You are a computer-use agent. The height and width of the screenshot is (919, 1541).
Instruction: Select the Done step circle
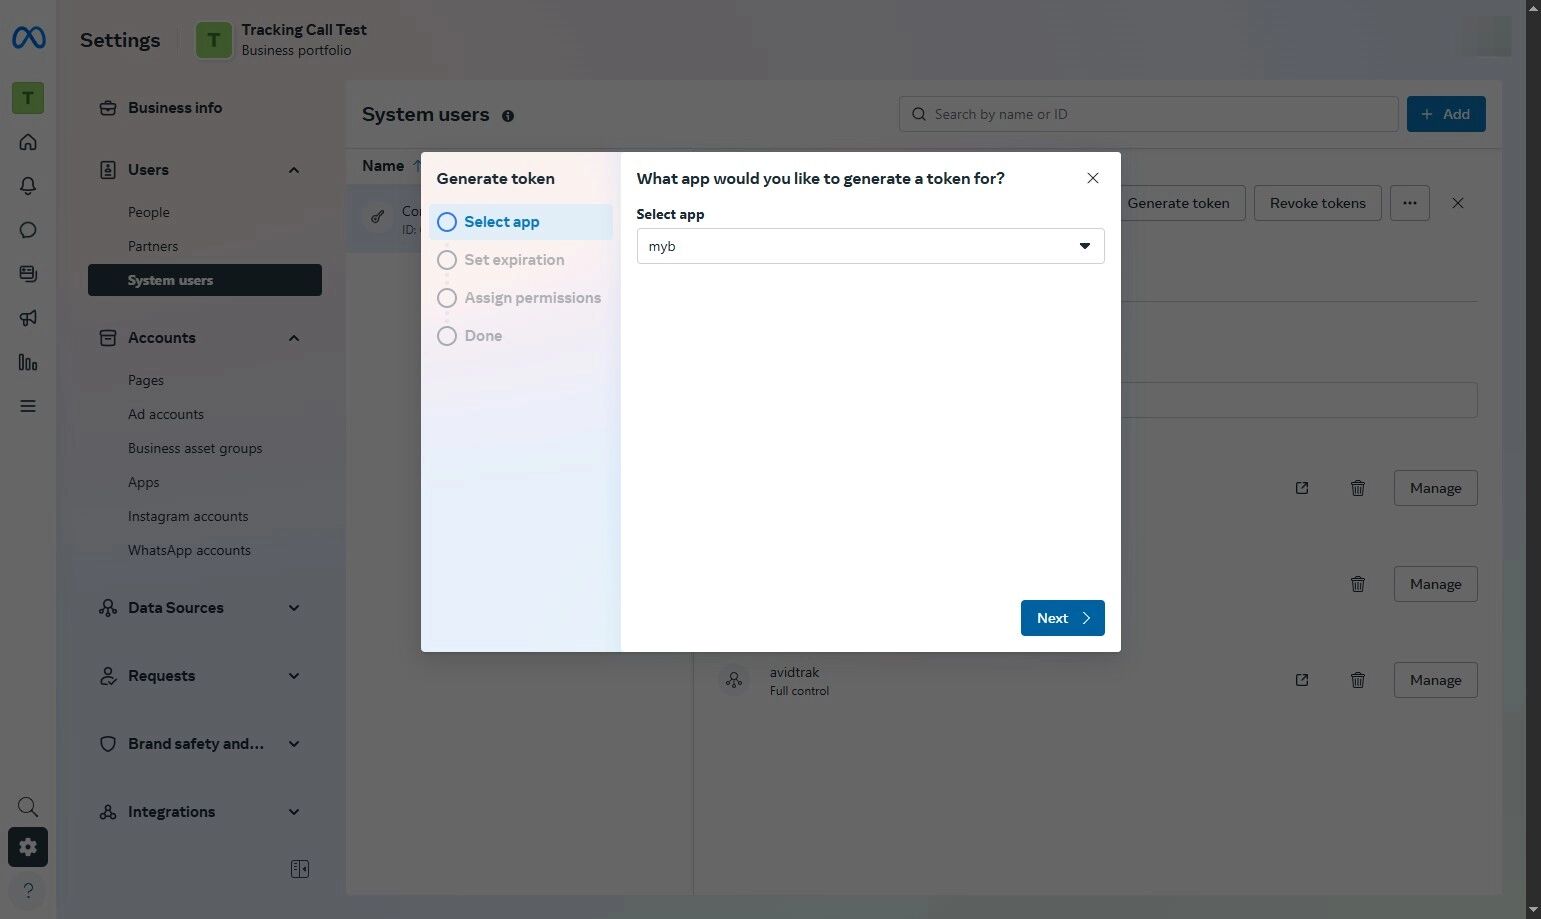coord(447,335)
